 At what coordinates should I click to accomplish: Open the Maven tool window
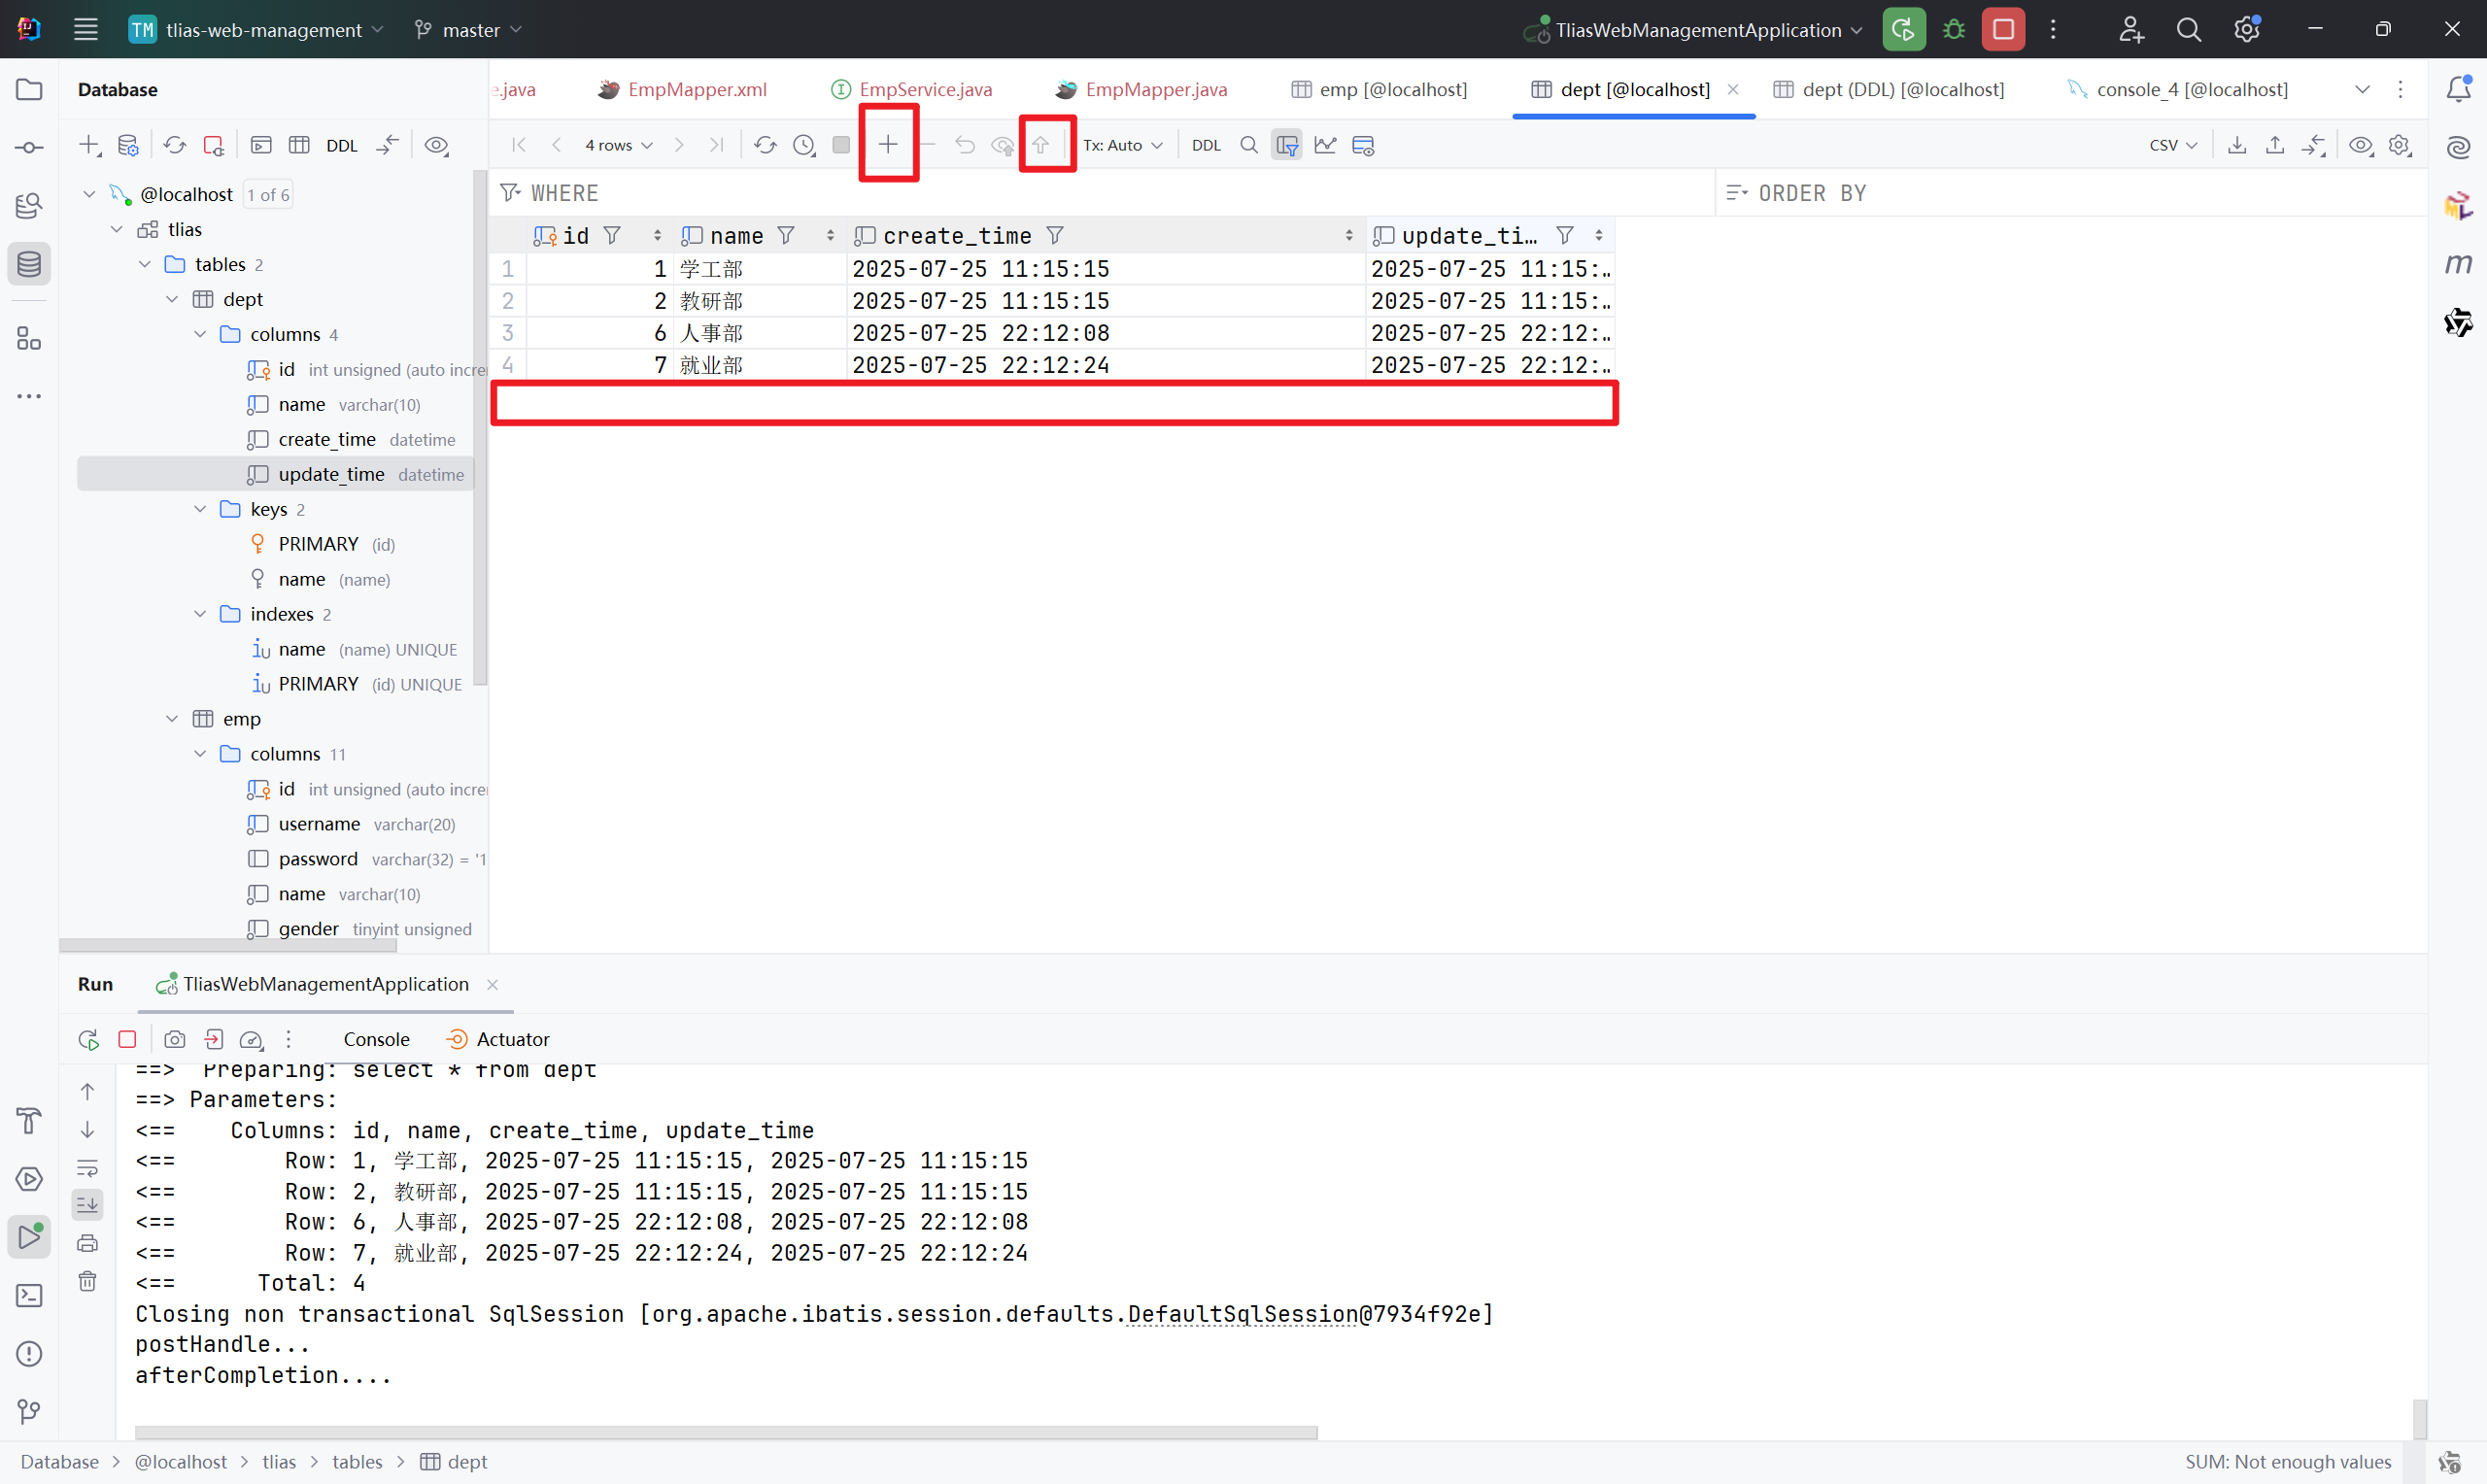2458,264
